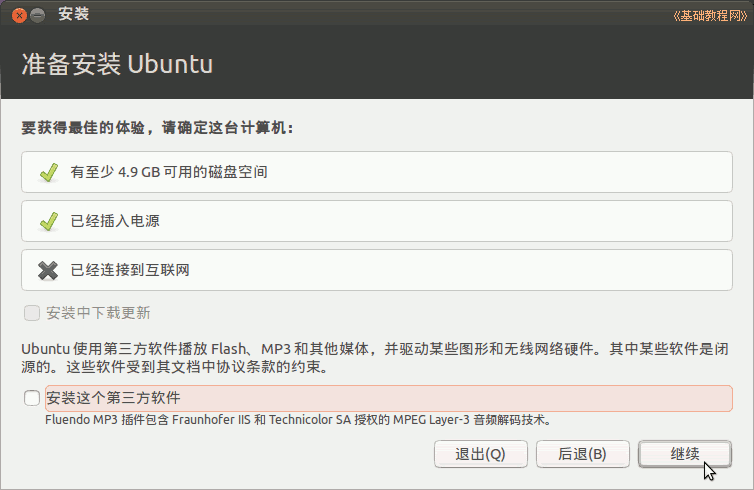Click the Ubuntu 使用第三方软件 paragraph
The image size is (754, 490).
coord(375,358)
